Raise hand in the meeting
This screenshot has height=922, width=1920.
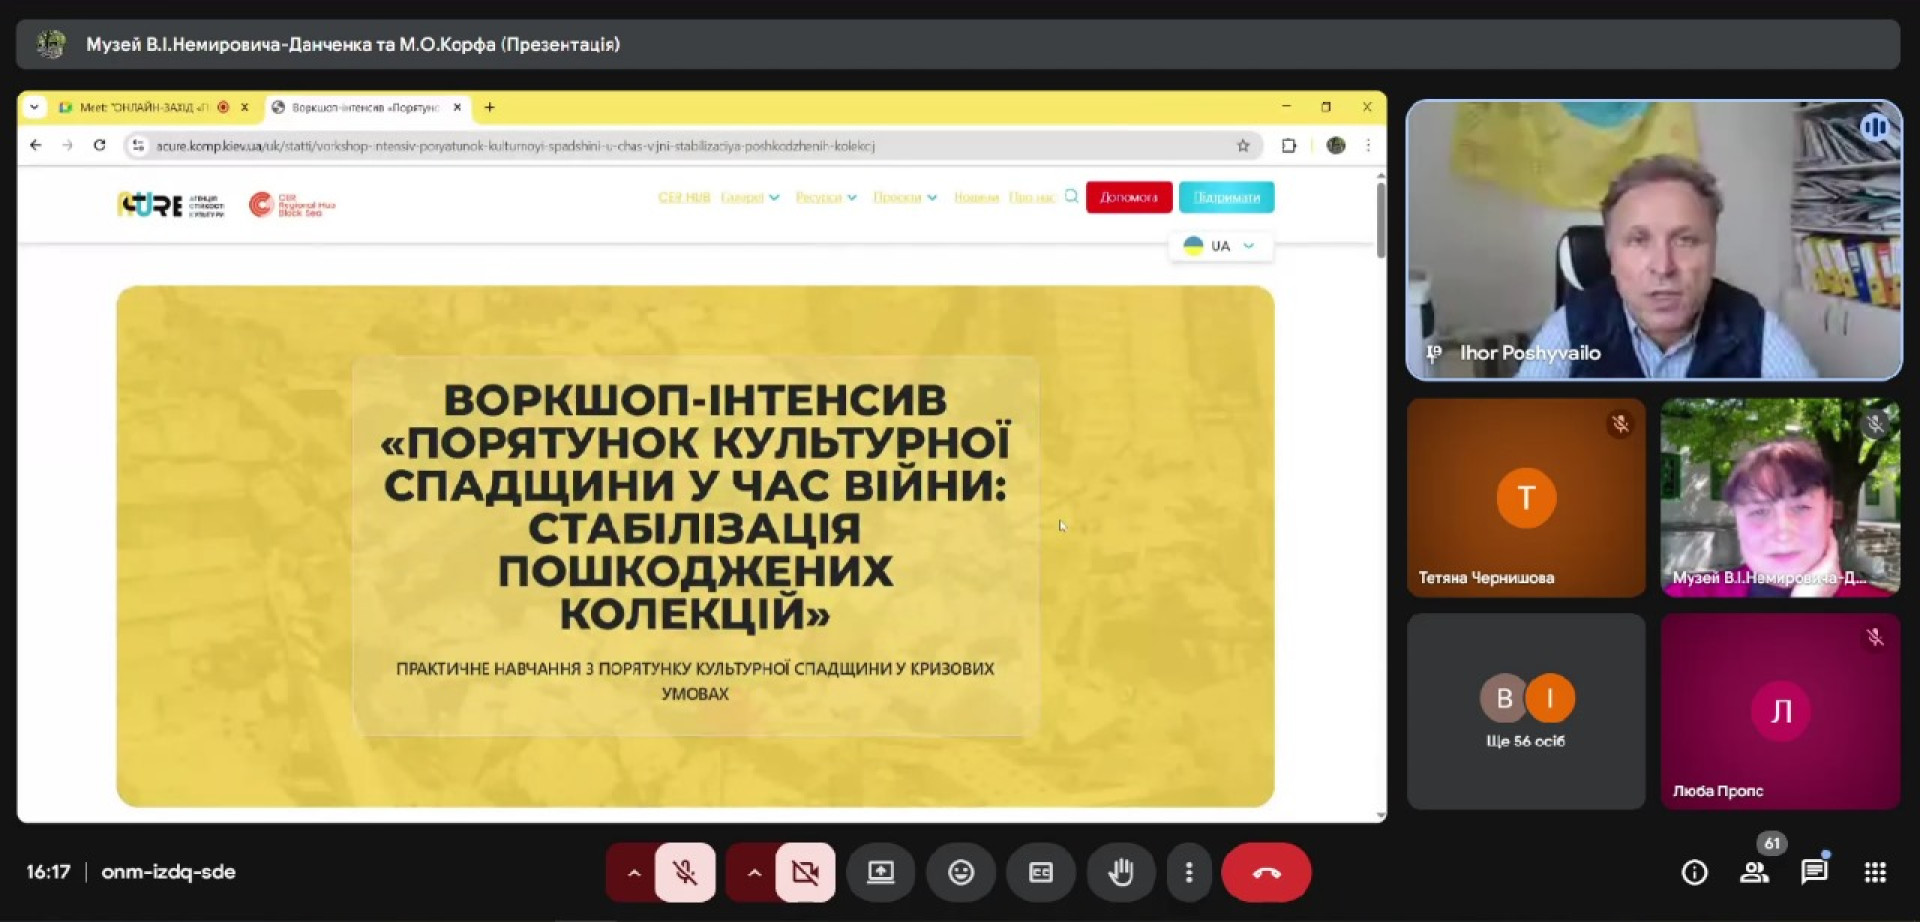(x=1121, y=873)
